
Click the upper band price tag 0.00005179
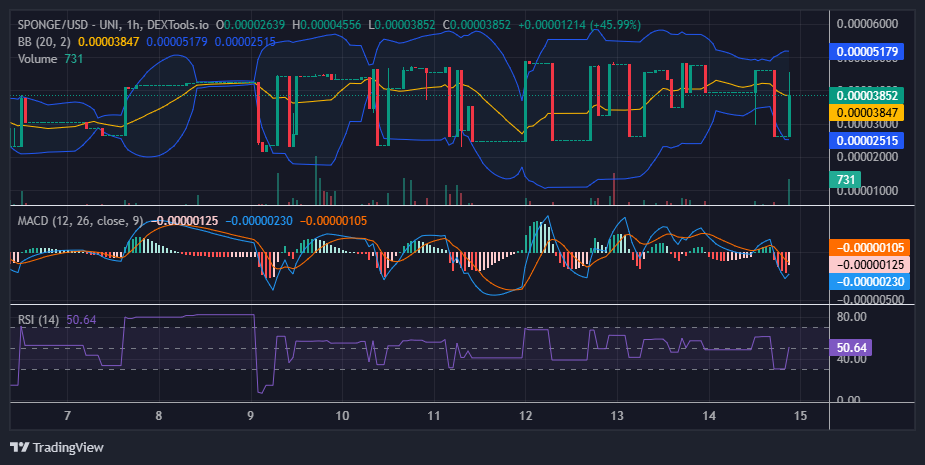[x=867, y=51]
